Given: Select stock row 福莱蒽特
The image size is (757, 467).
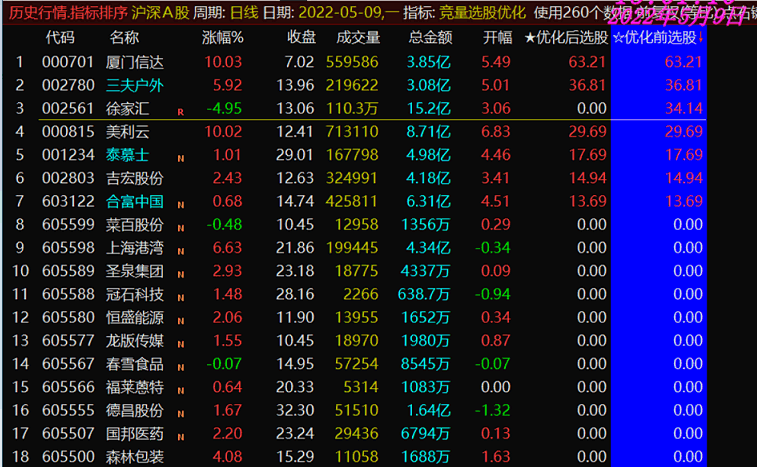Looking at the screenshot, I should 355,386.
